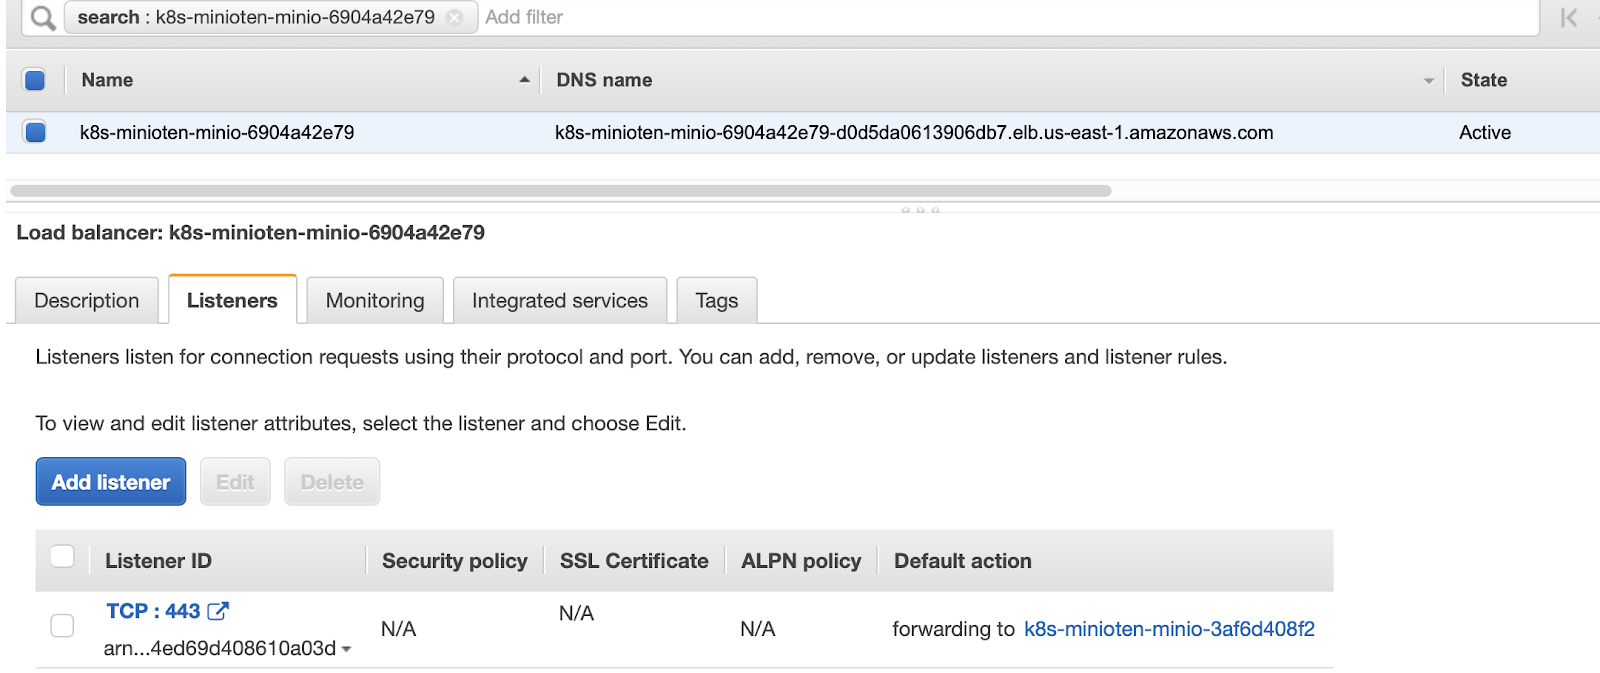Open target group k8s-minioten-minio-3af6d408f2 link
Image resolution: width=1600 pixels, height=673 pixels.
point(1169,629)
